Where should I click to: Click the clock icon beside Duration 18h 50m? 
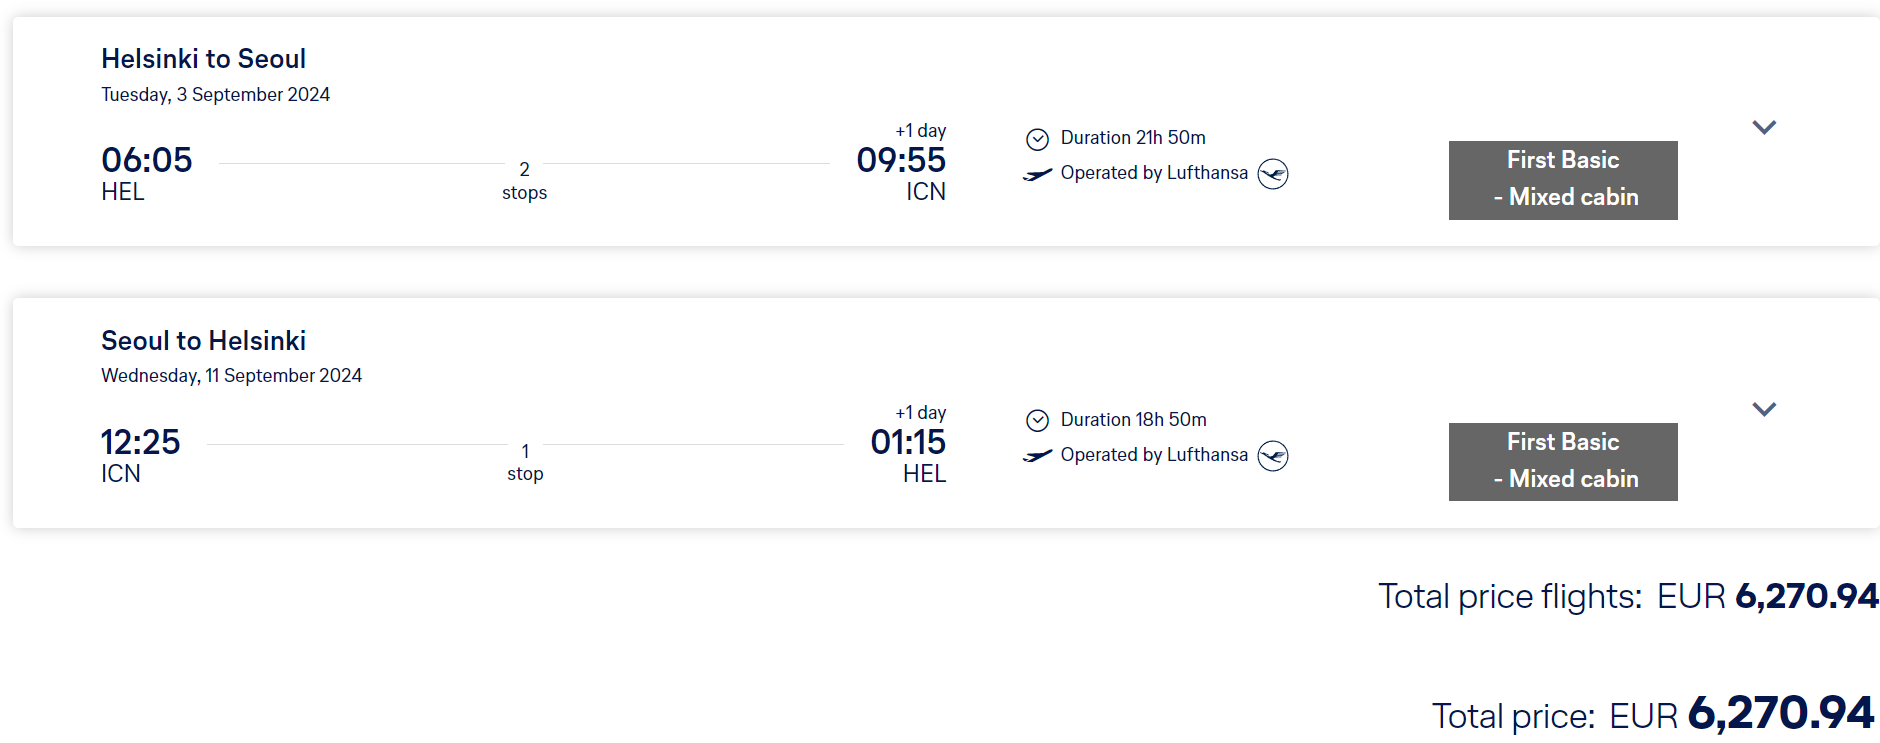pyautogui.click(x=1038, y=421)
